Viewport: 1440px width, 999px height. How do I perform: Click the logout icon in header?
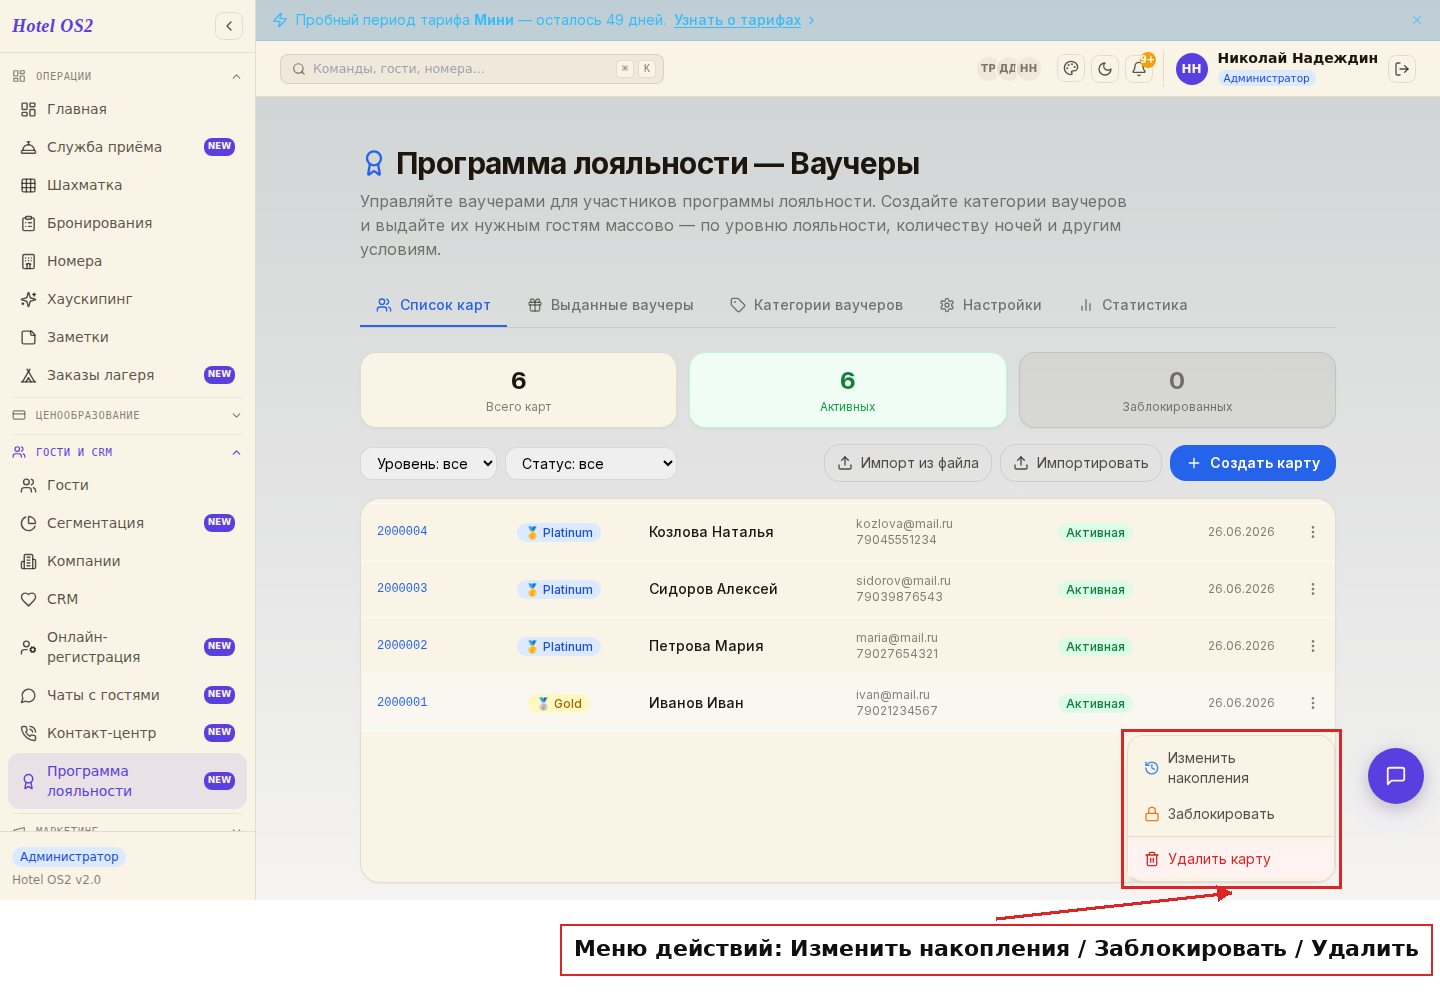point(1402,69)
